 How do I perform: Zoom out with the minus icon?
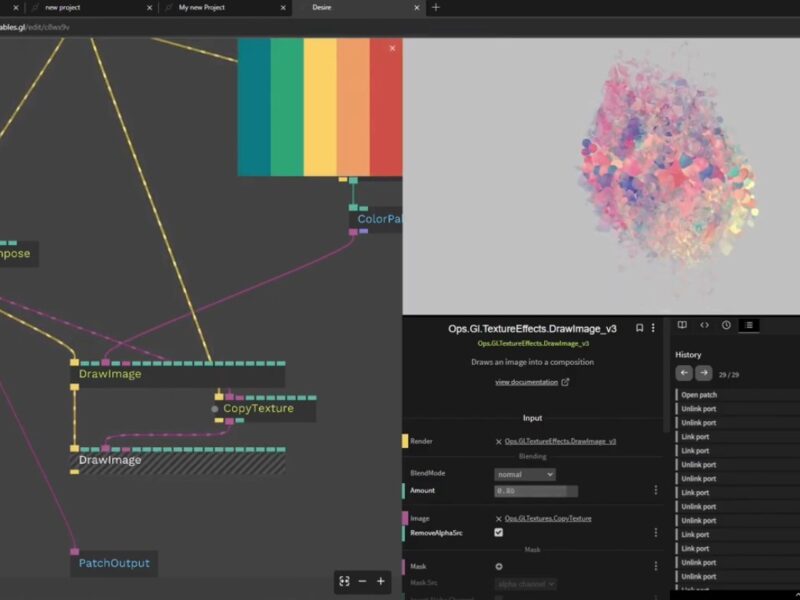pos(362,581)
